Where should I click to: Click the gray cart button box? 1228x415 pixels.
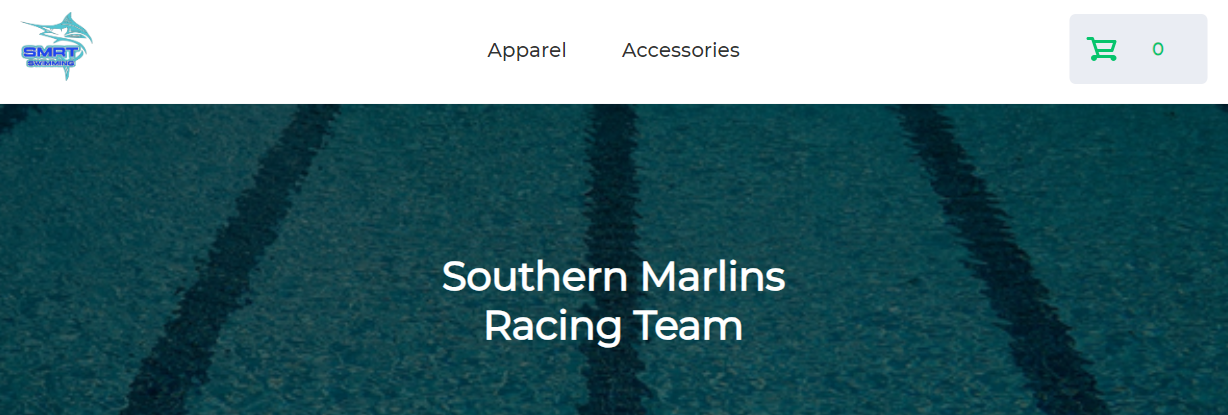[x=1138, y=49]
